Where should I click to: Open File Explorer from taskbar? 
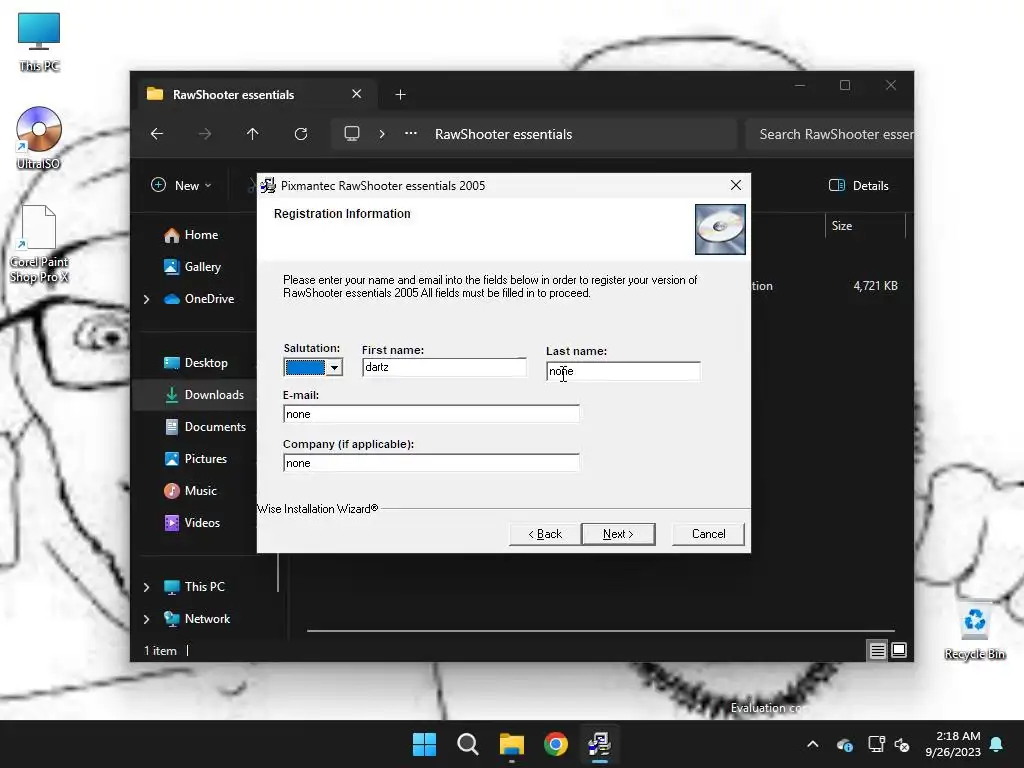[x=512, y=744]
